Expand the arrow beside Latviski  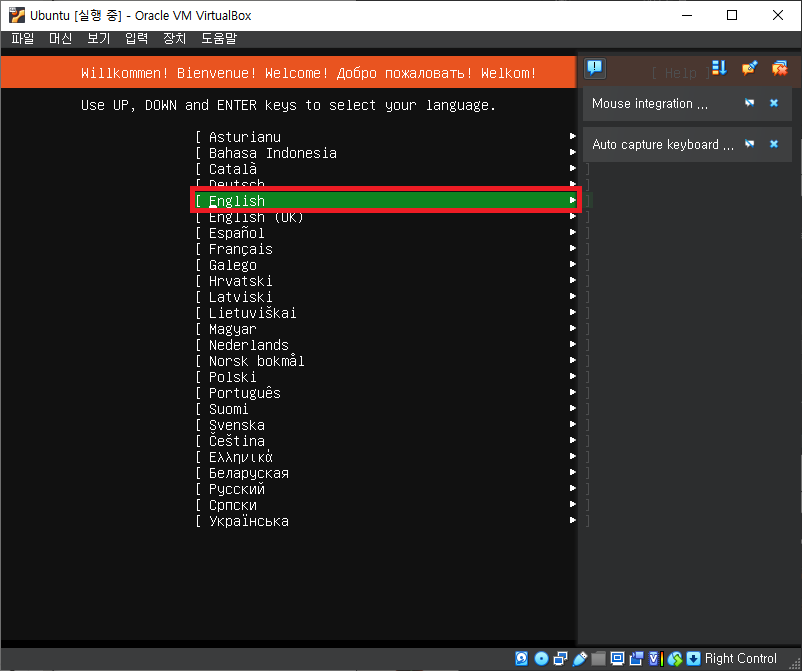pos(573,296)
